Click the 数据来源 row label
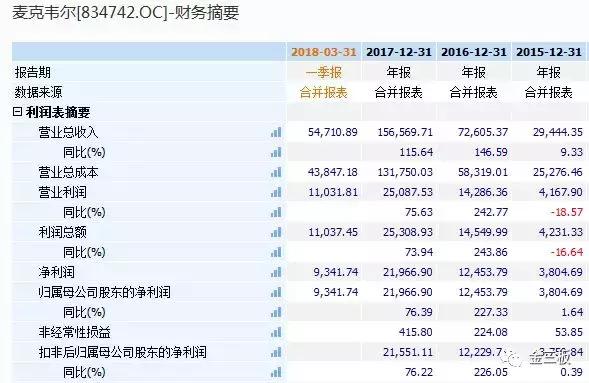This screenshot has height=383, width=589. coord(39,92)
